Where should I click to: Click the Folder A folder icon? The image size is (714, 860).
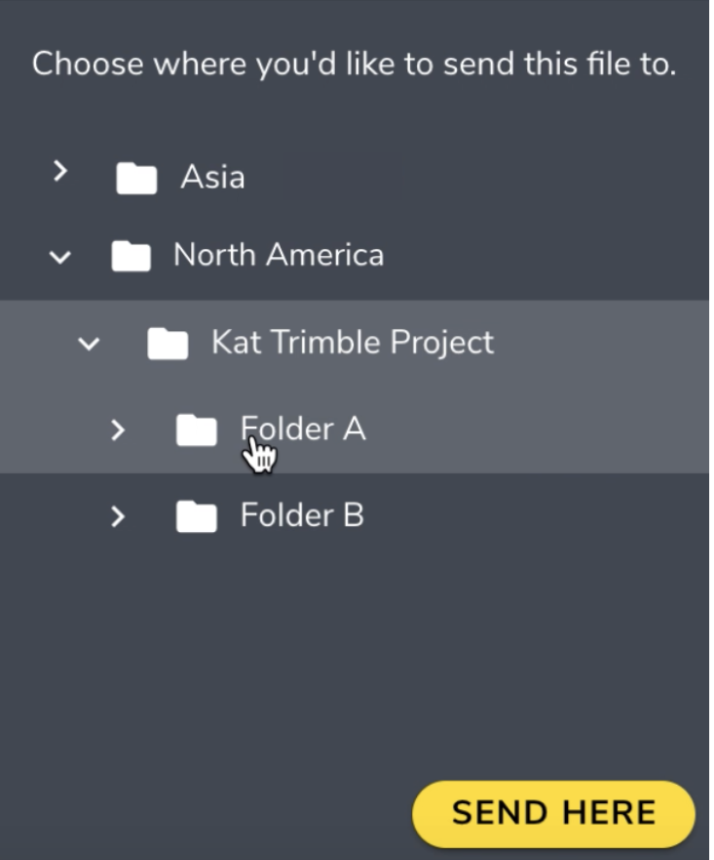click(x=196, y=430)
